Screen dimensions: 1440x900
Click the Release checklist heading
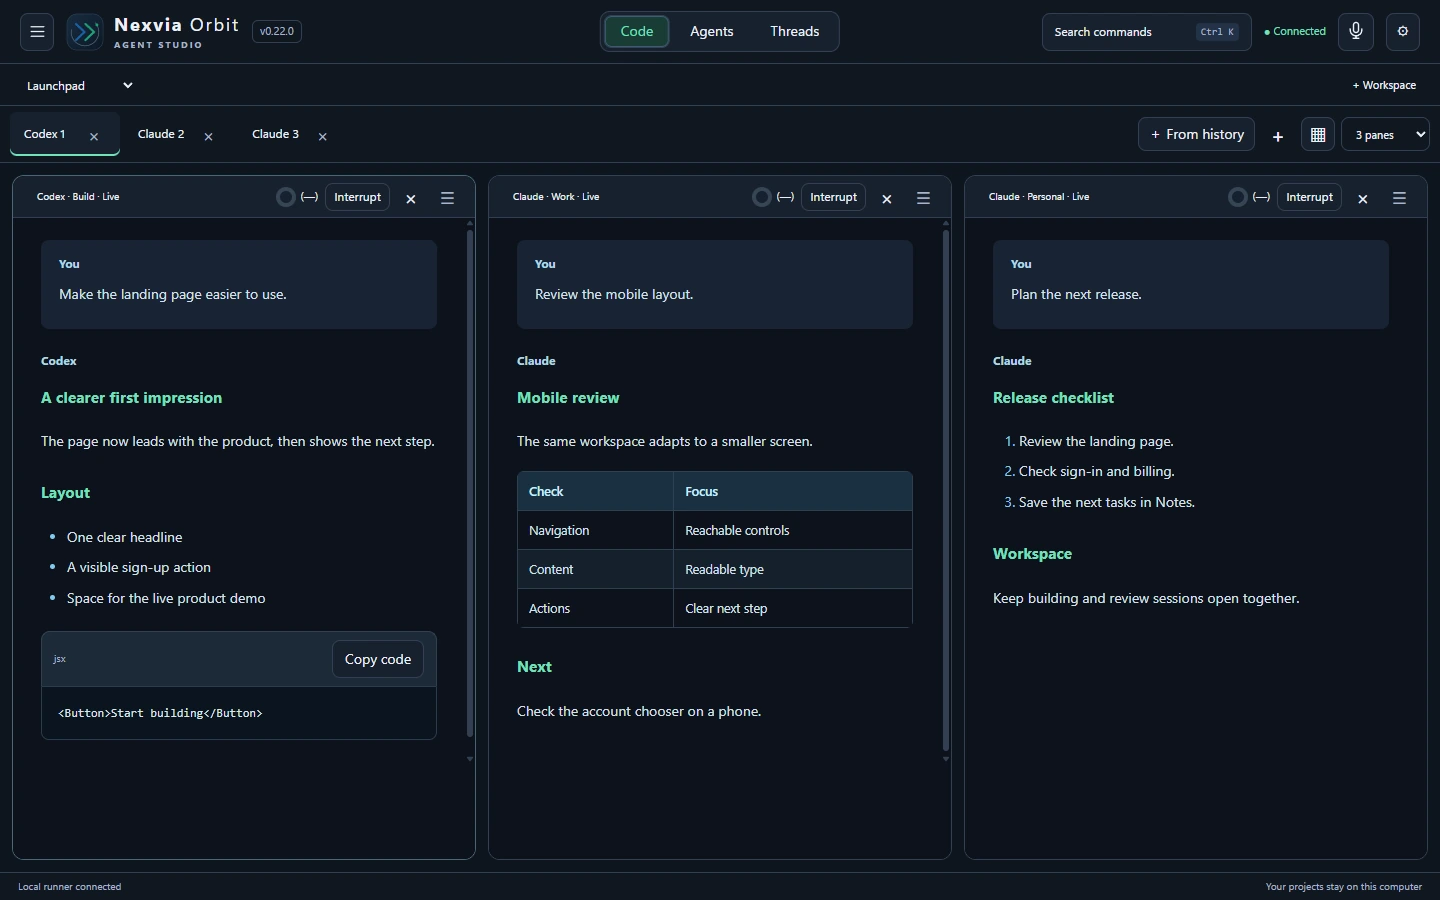pos(1053,398)
